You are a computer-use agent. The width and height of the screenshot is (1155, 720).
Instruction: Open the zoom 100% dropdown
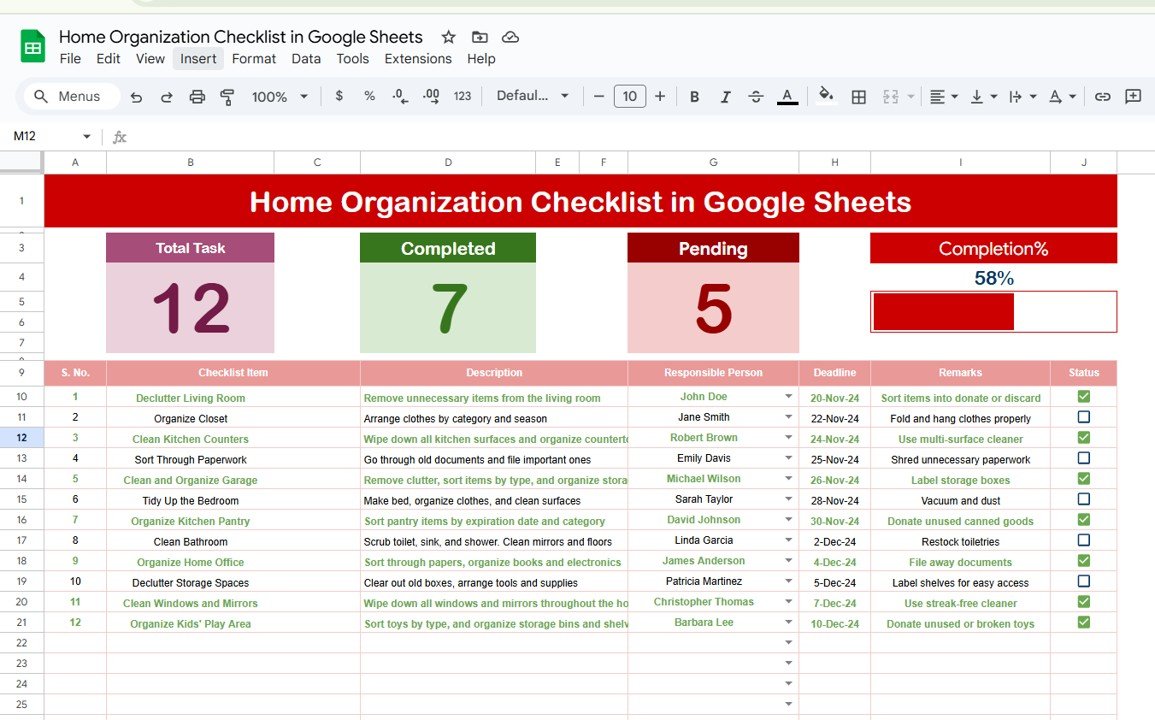tap(279, 97)
